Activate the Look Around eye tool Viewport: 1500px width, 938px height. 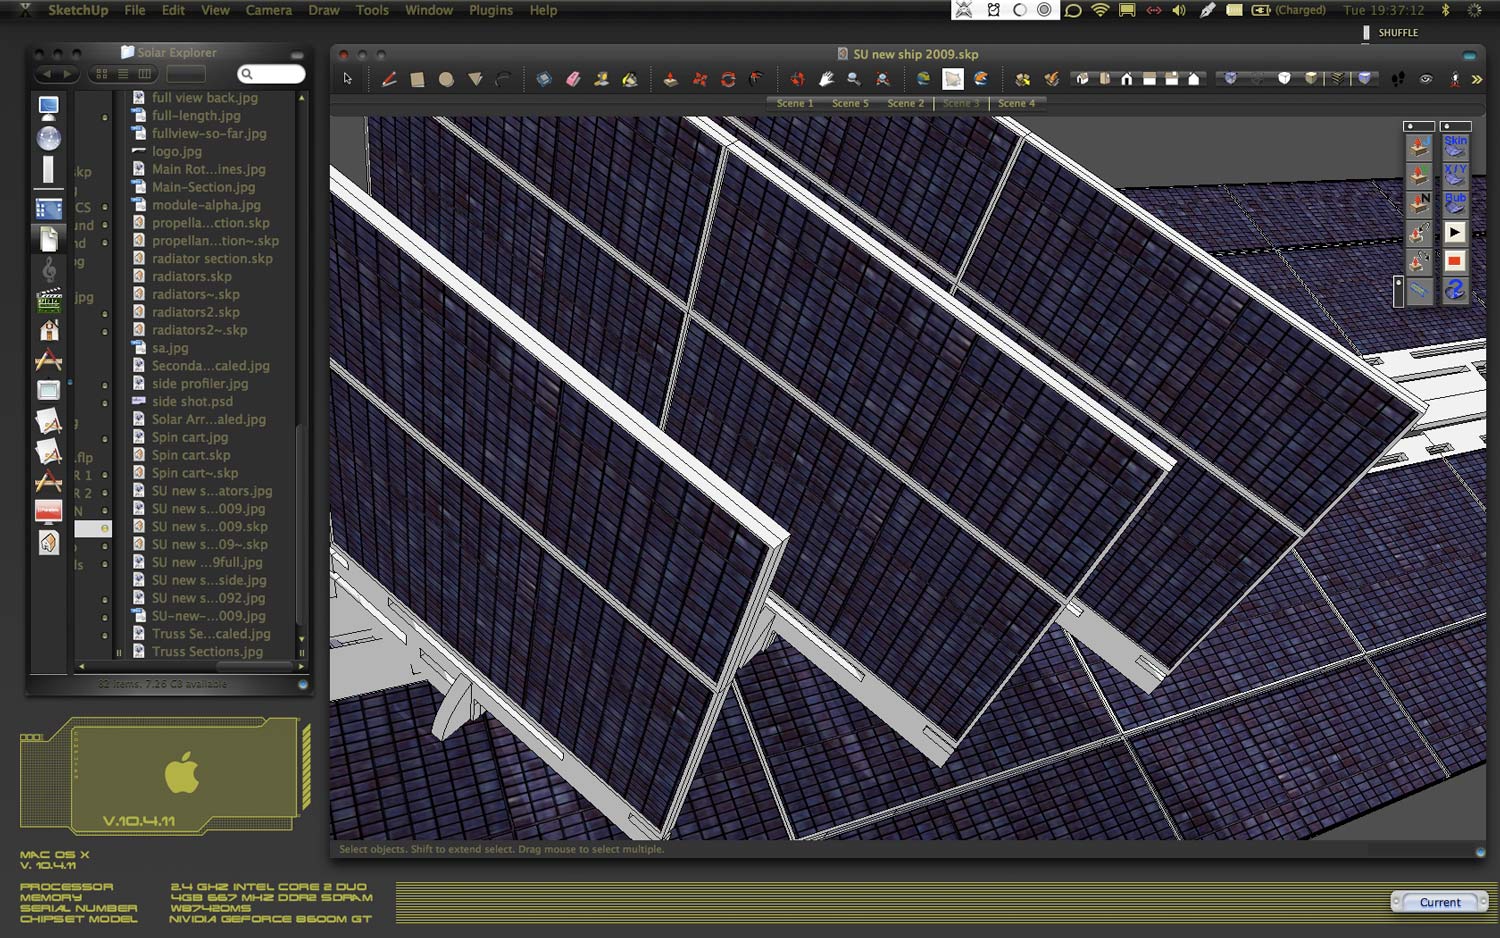pyautogui.click(x=1426, y=79)
